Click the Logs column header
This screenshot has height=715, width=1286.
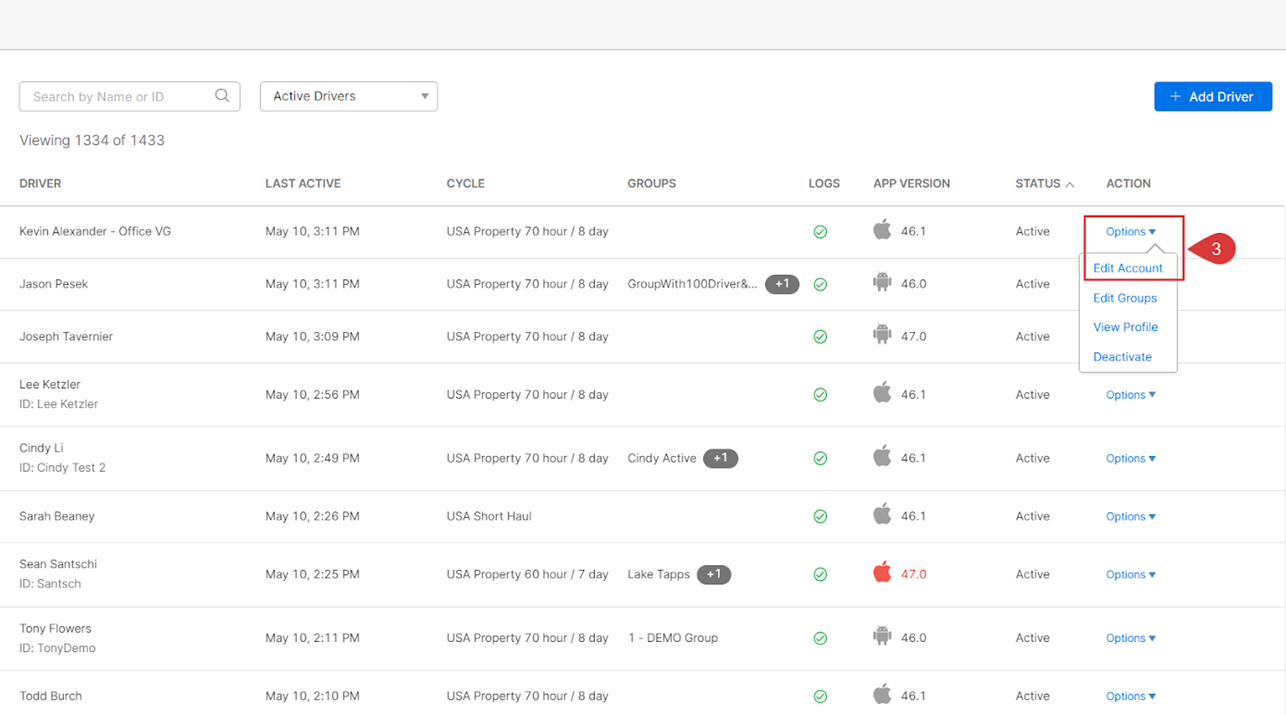[x=824, y=184]
